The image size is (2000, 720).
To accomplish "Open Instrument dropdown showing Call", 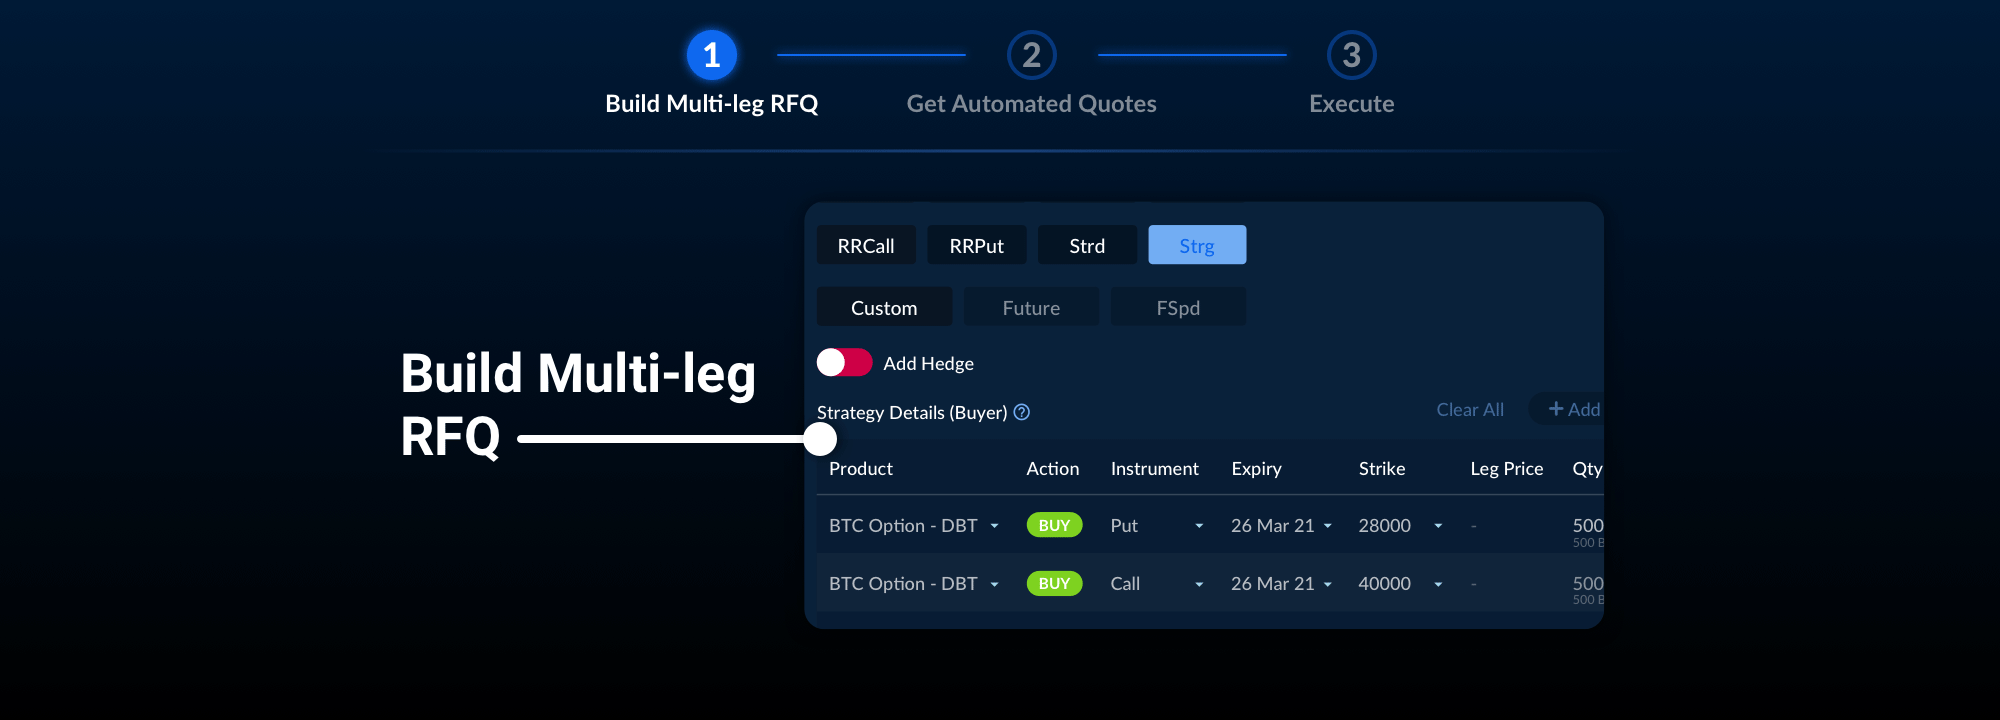I will click(x=1199, y=584).
